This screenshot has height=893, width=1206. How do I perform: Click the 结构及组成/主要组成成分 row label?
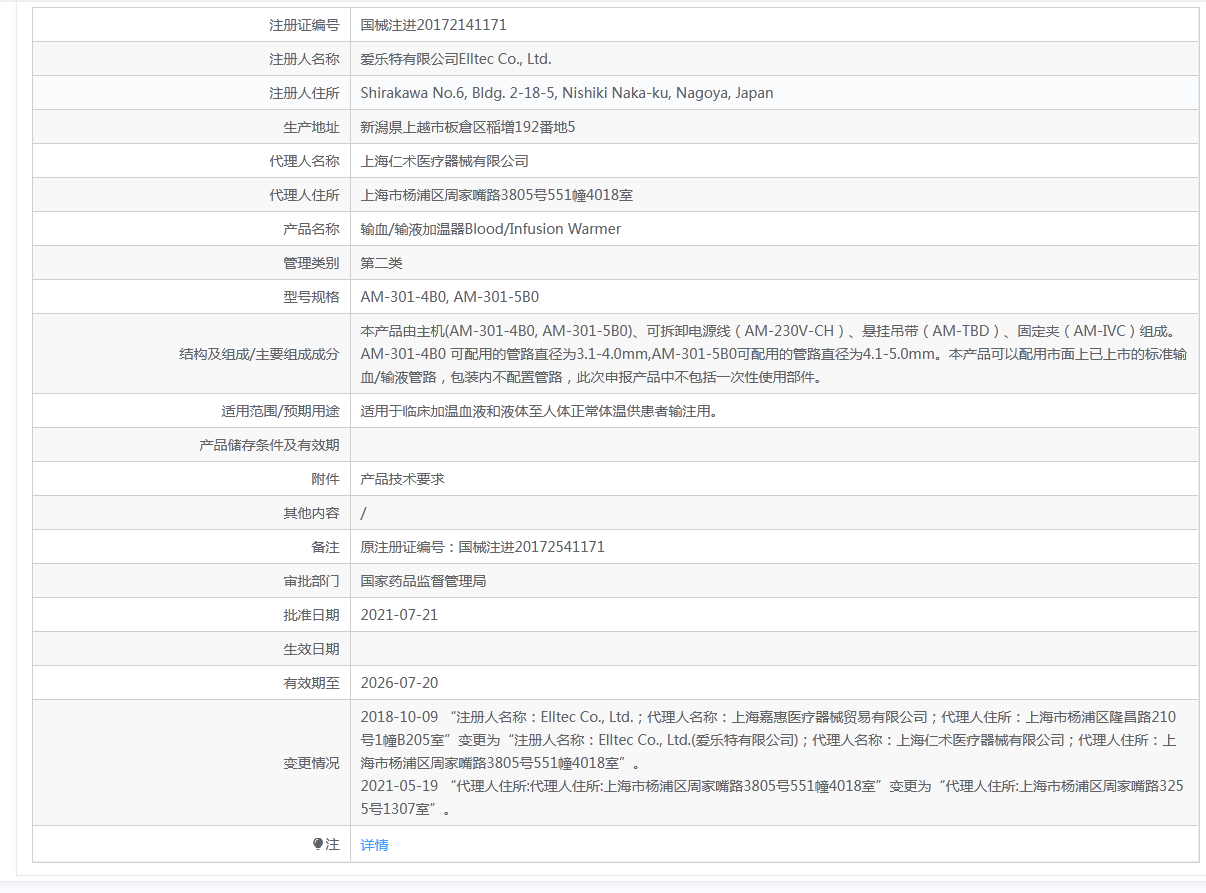click(258, 354)
